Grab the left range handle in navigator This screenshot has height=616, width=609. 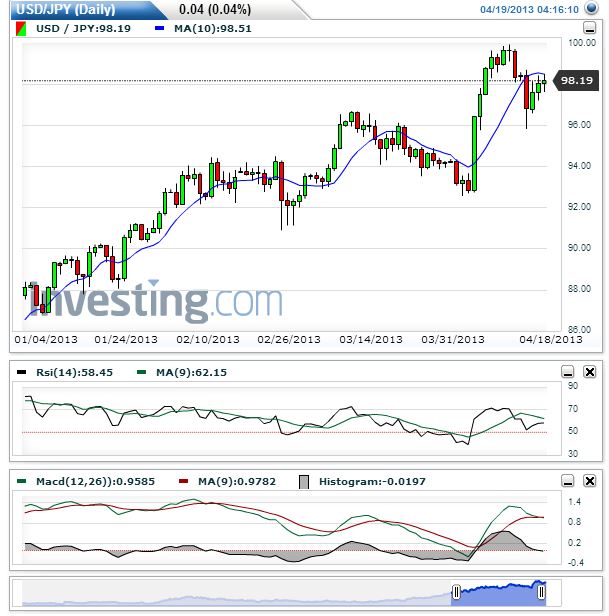[456, 592]
